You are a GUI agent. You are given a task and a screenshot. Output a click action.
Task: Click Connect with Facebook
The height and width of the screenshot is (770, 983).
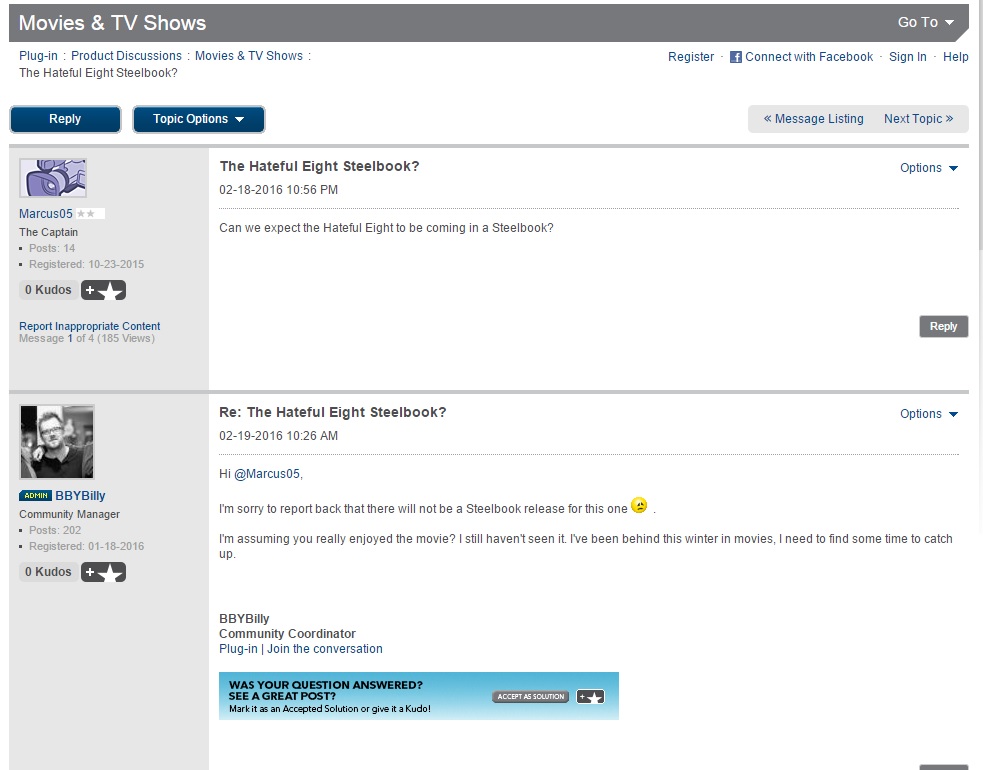[809, 57]
